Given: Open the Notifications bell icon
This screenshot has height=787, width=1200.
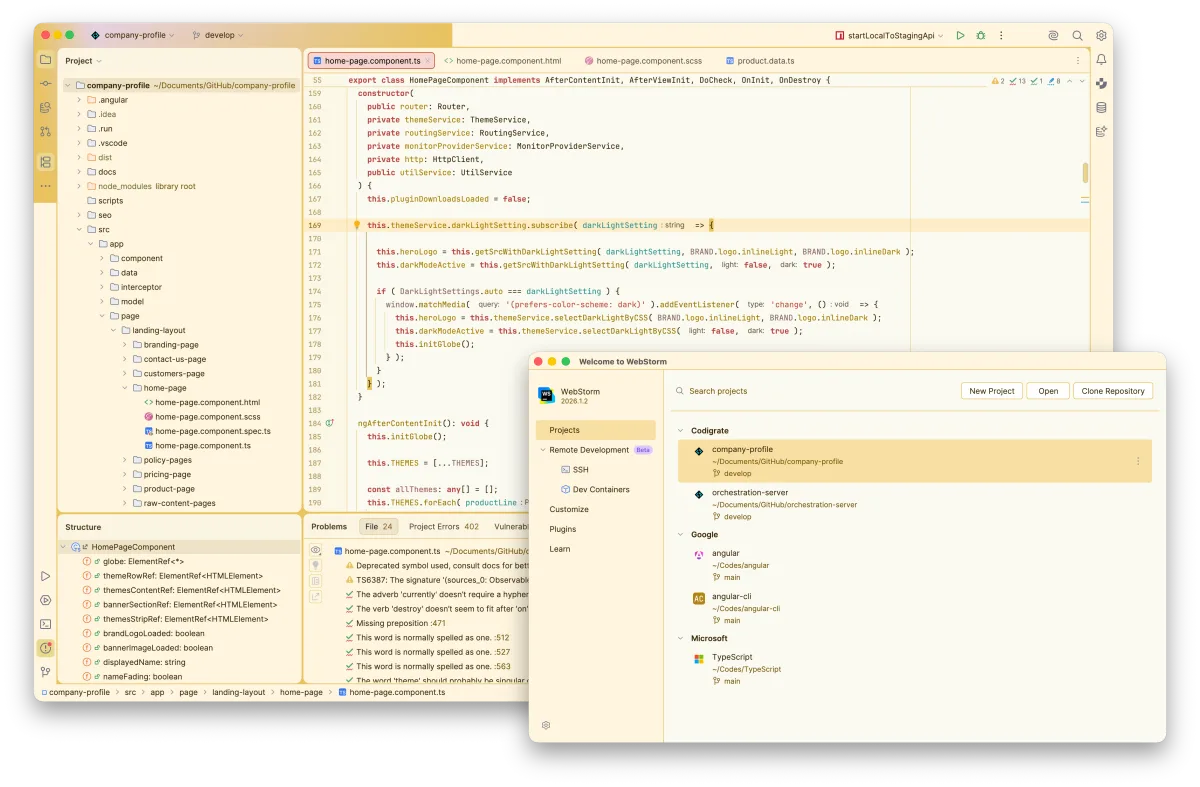Looking at the screenshot, I should click(1101, 60).
